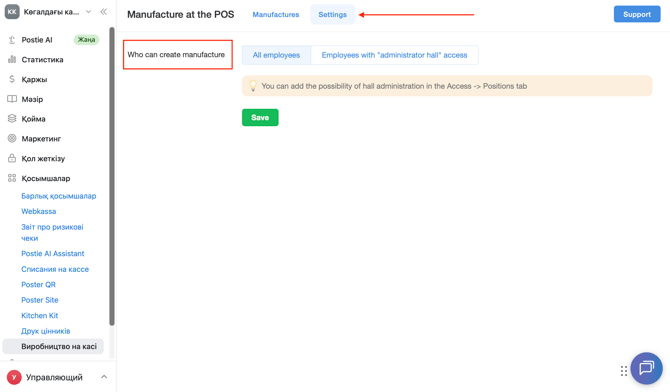The height and width of the screenshot is (392, 670).
Task: Open Қаржы menu item
Action: (34, 79)
